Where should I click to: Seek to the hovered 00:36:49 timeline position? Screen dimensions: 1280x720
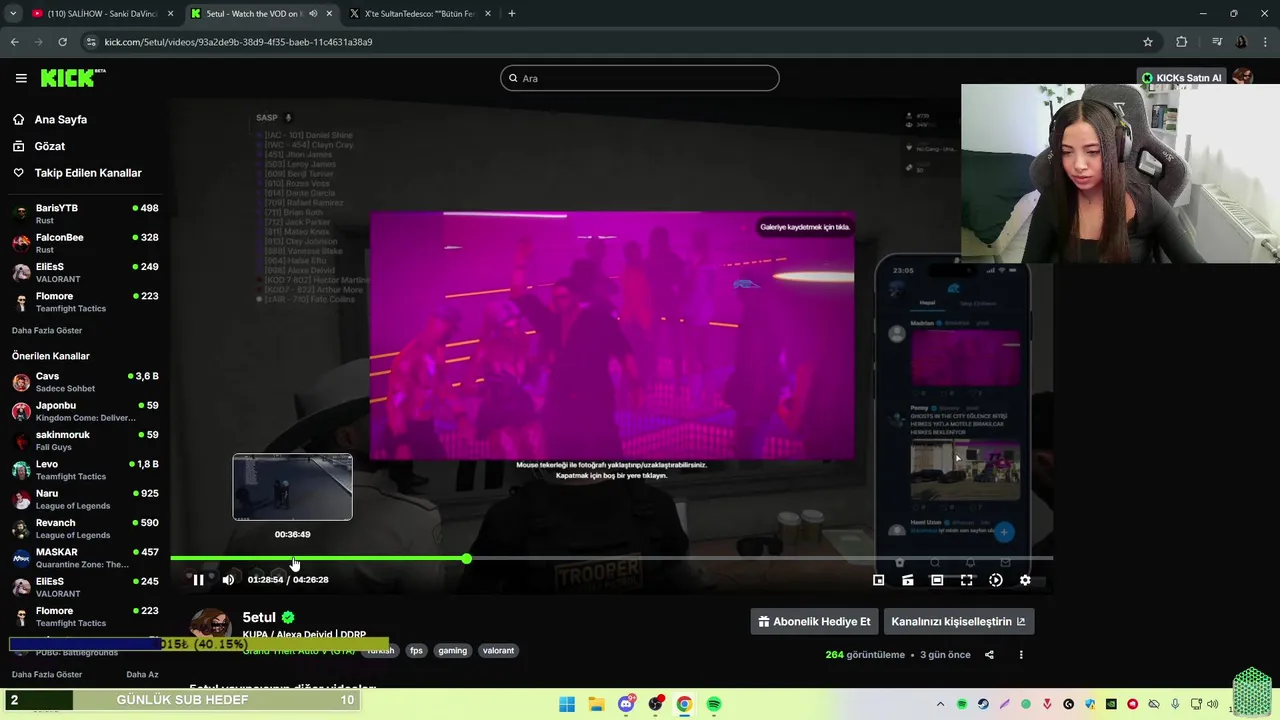293,559
